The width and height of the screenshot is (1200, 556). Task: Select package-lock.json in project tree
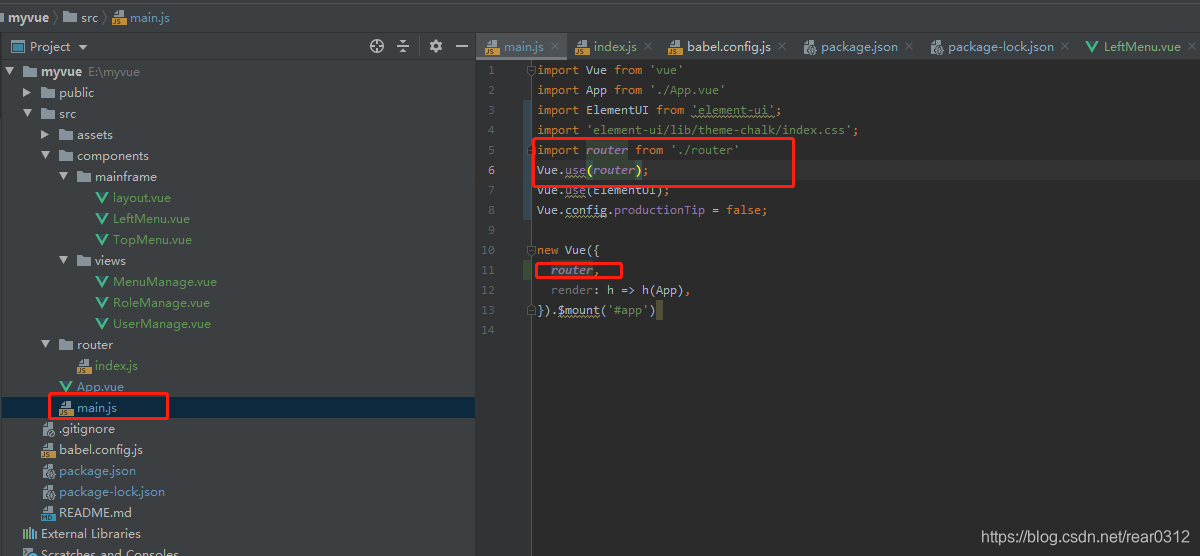point(111,491)
